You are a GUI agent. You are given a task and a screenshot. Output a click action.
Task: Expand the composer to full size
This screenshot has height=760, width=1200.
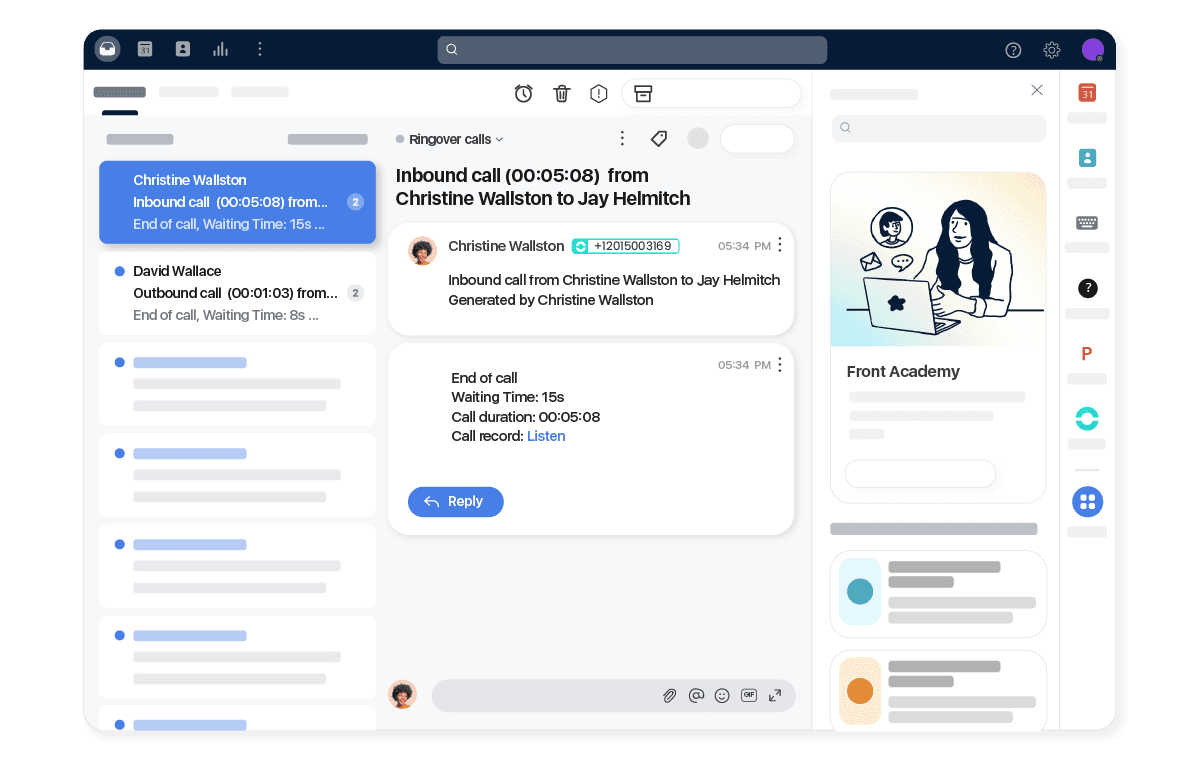775,696
